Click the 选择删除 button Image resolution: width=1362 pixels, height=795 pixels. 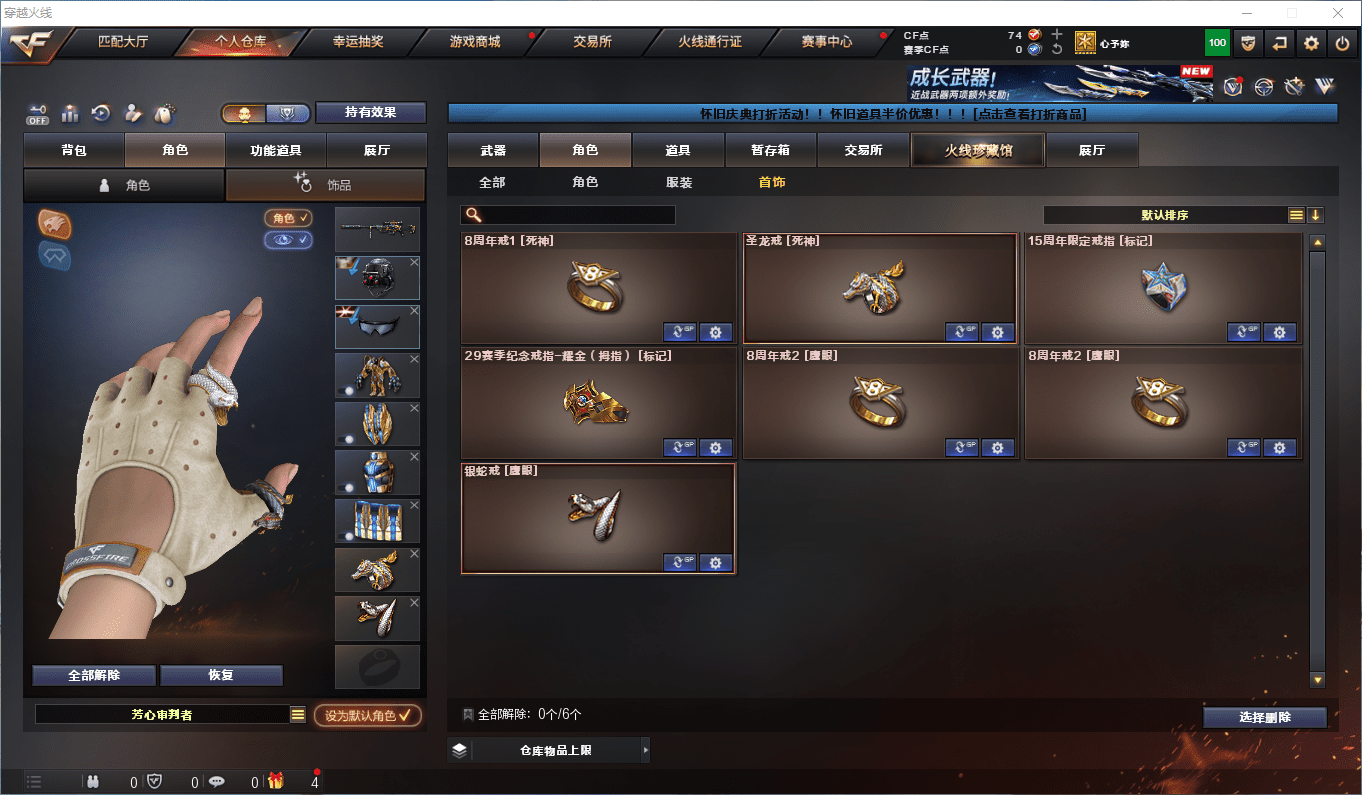[1265, 717]
